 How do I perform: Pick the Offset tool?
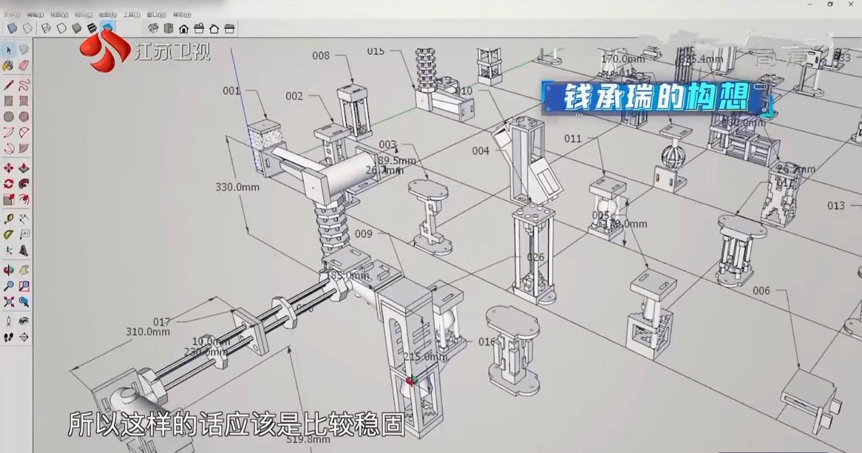(24, 200)
